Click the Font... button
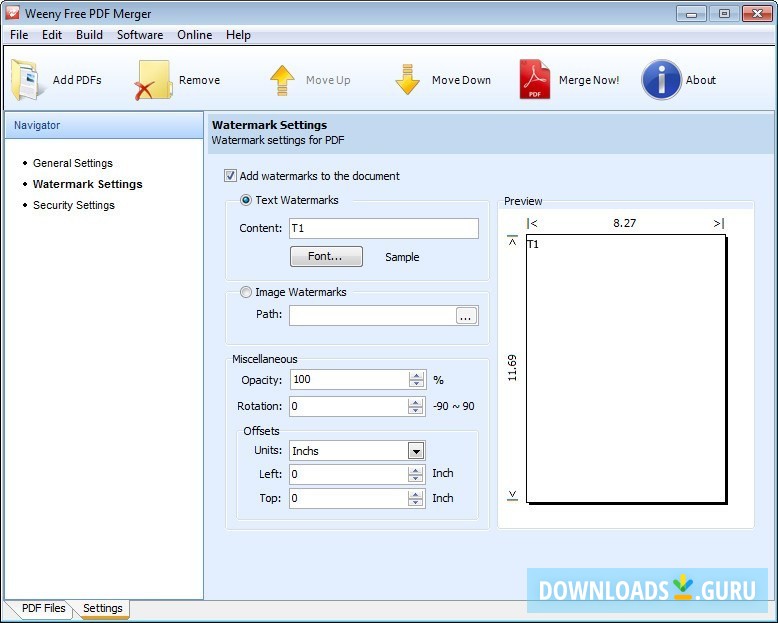Image resolution: width=778 pixels, height=623 pixels. click(326, 257)
